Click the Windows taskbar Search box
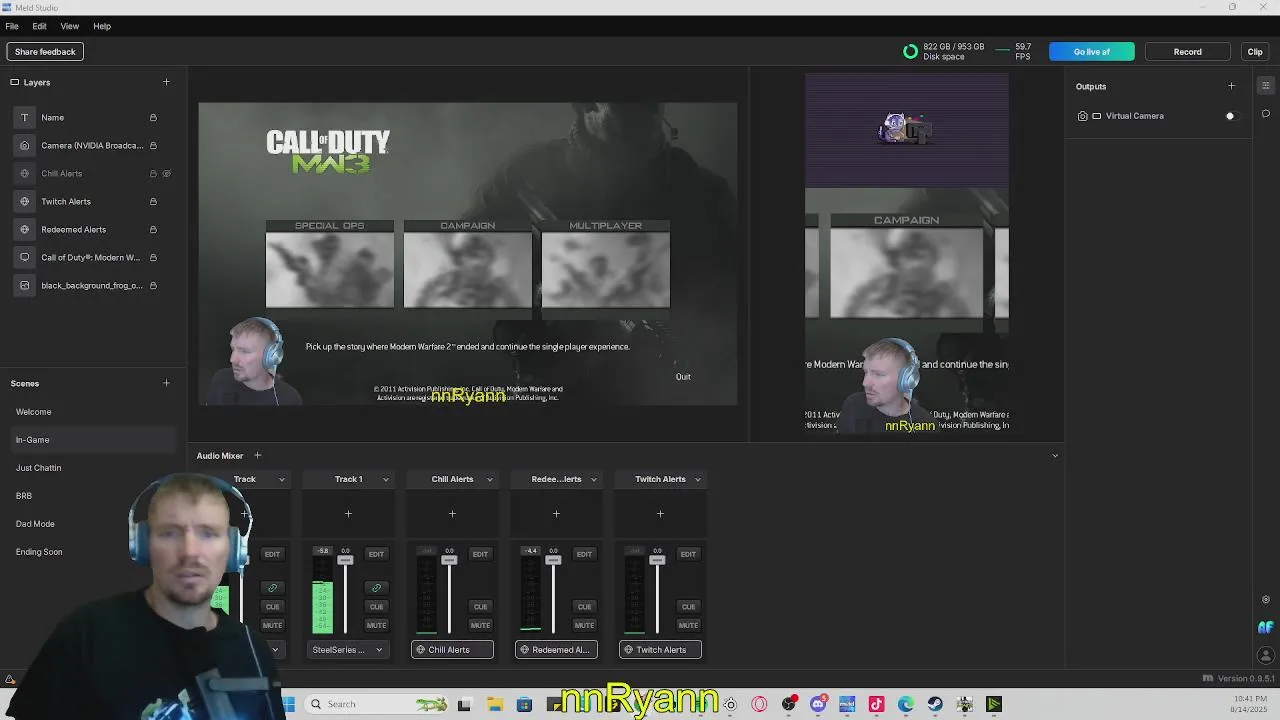 (x=378, y=704)
